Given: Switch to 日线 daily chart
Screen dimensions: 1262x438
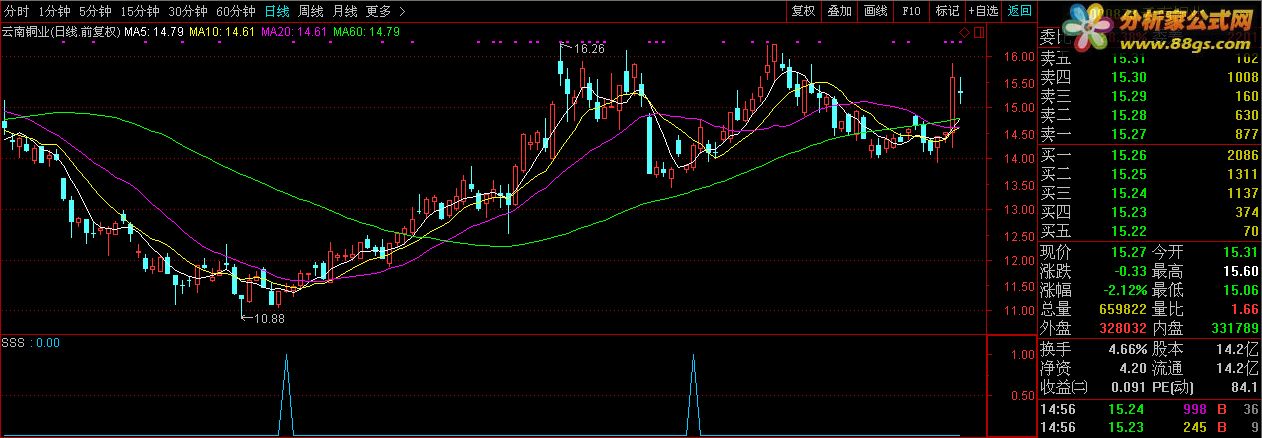Looking at the screenshot, I should [277, 11].
